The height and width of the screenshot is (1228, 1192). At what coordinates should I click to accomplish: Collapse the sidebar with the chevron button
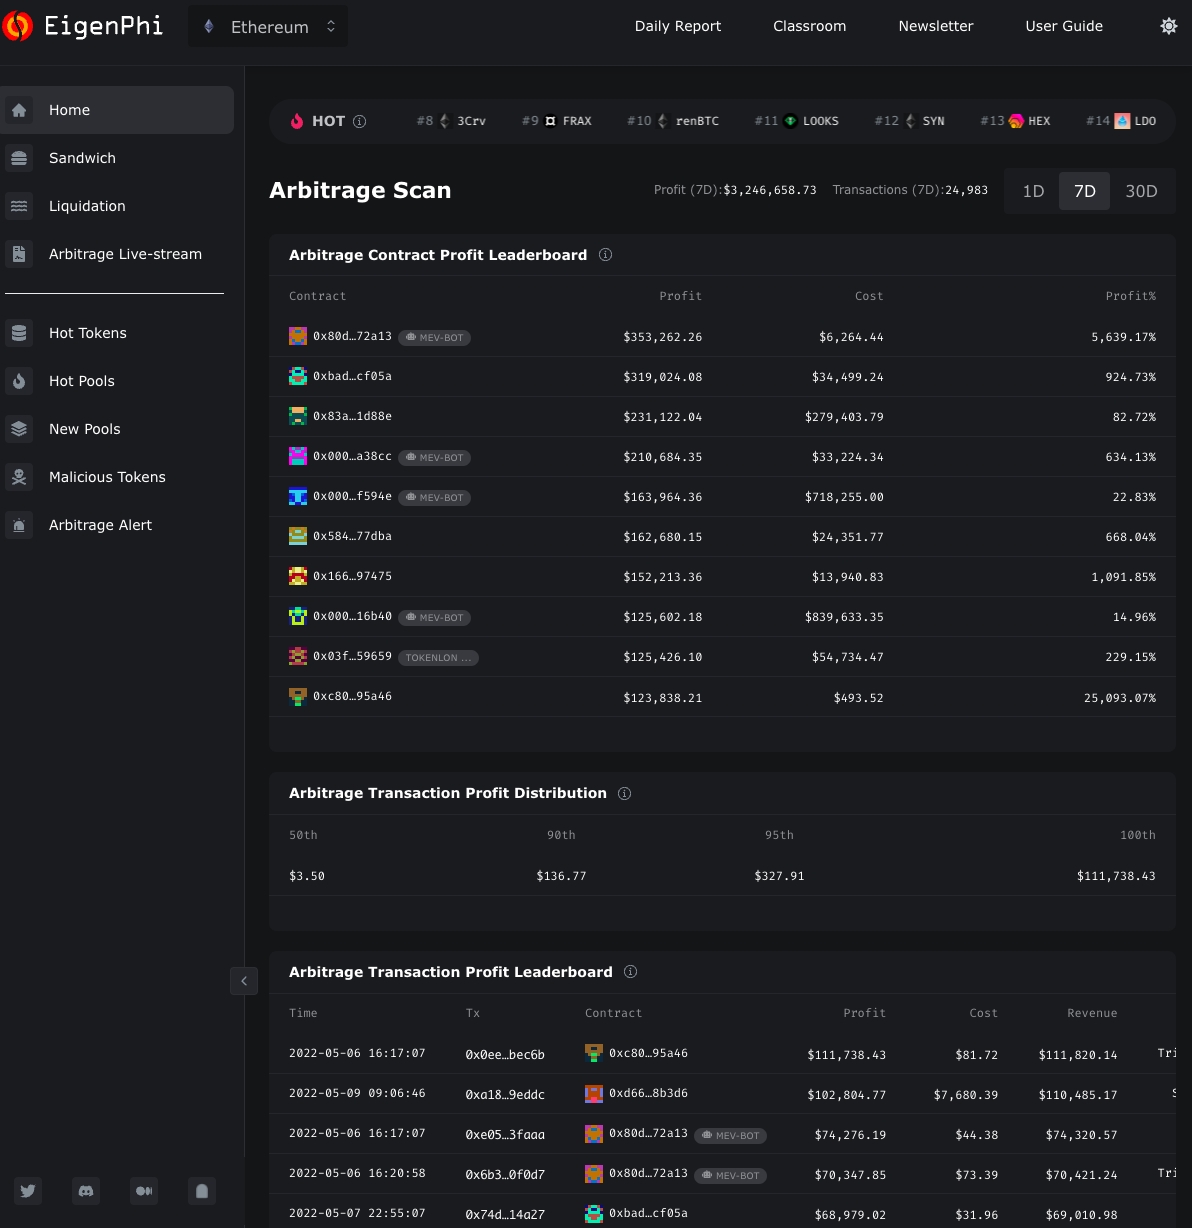(244, 981)
